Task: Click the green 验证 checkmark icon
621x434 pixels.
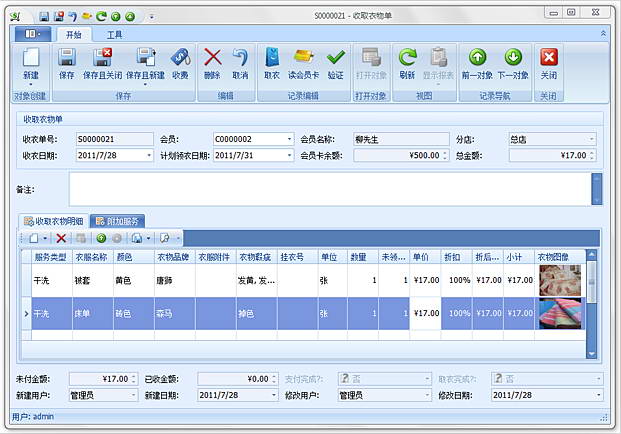Action: pyautogui.click(x=336, y=63)
